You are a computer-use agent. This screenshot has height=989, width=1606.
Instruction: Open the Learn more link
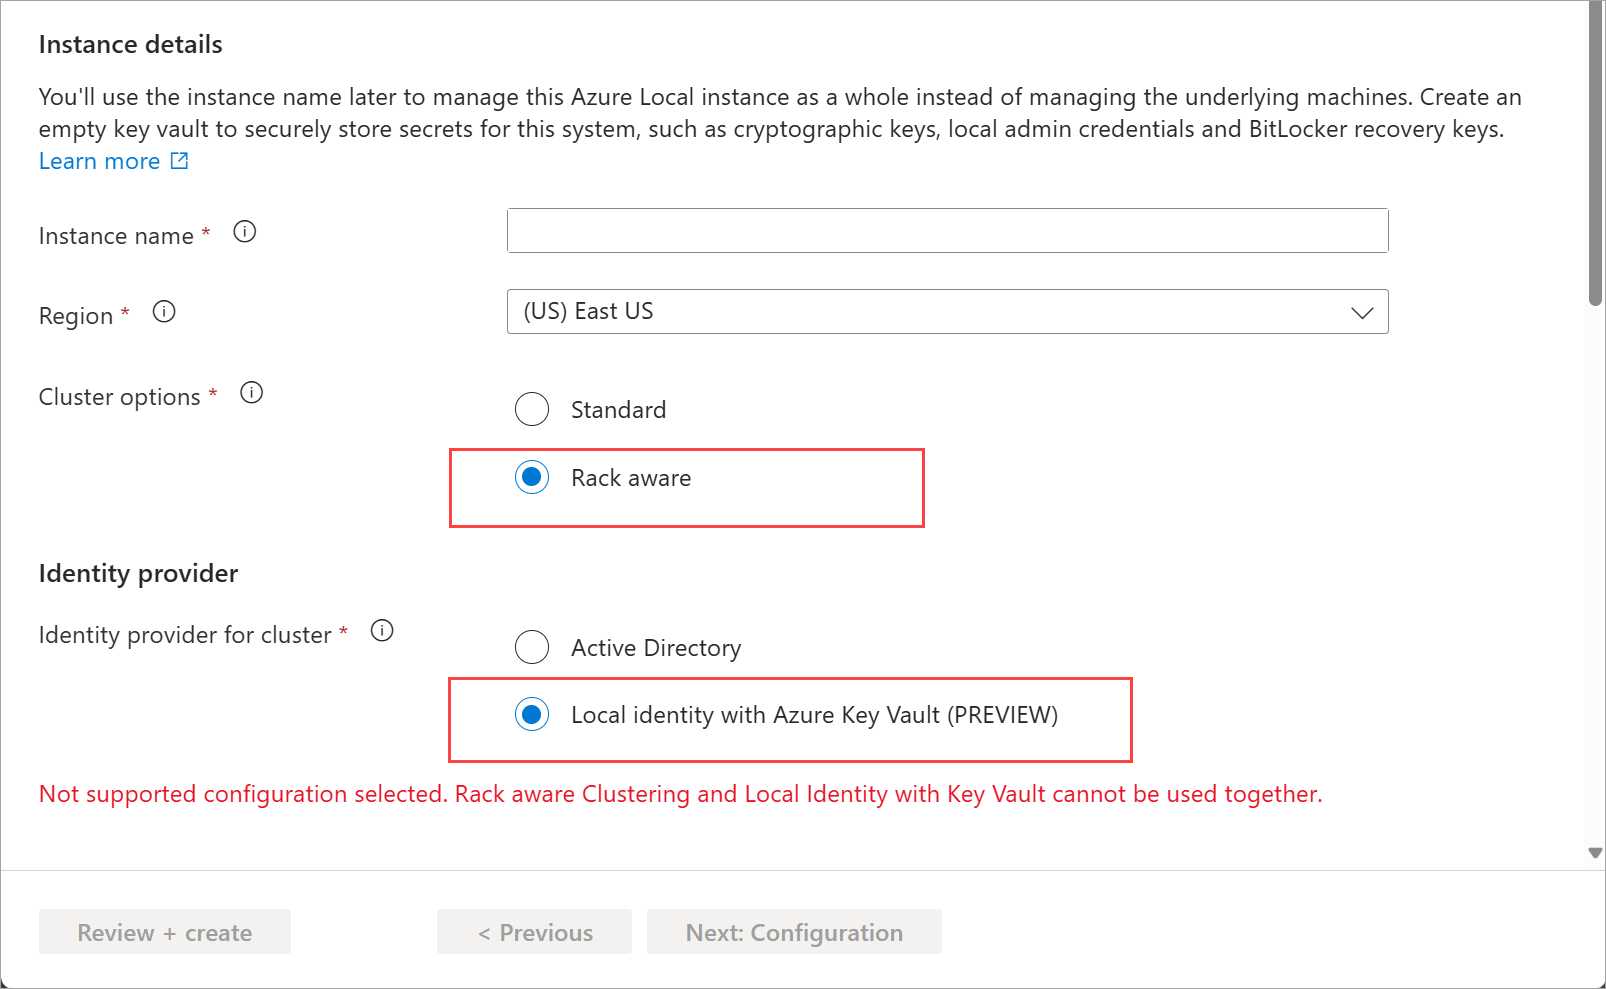(99, 161)
